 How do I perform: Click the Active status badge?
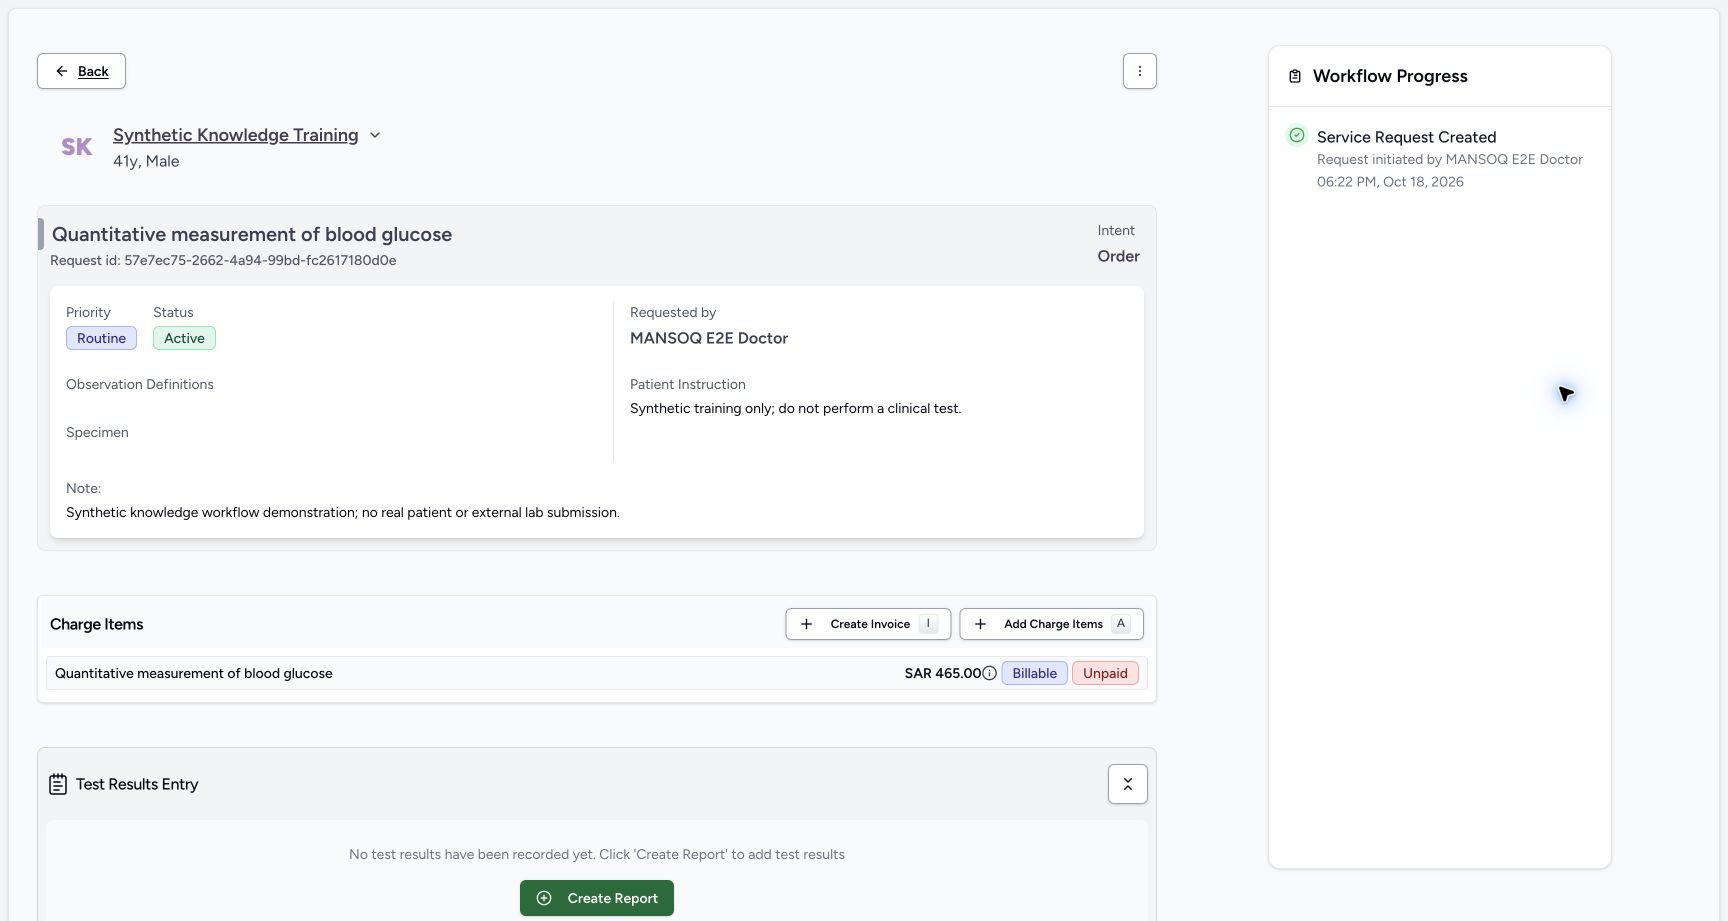(x=184, y=338)
